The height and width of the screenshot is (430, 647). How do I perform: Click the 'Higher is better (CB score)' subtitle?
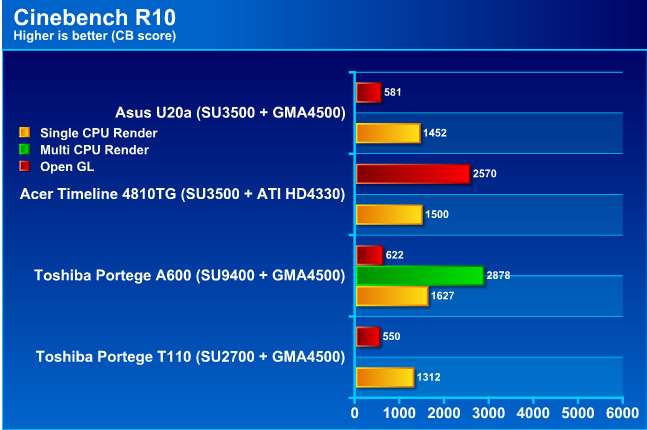click(x=95, y=36)
